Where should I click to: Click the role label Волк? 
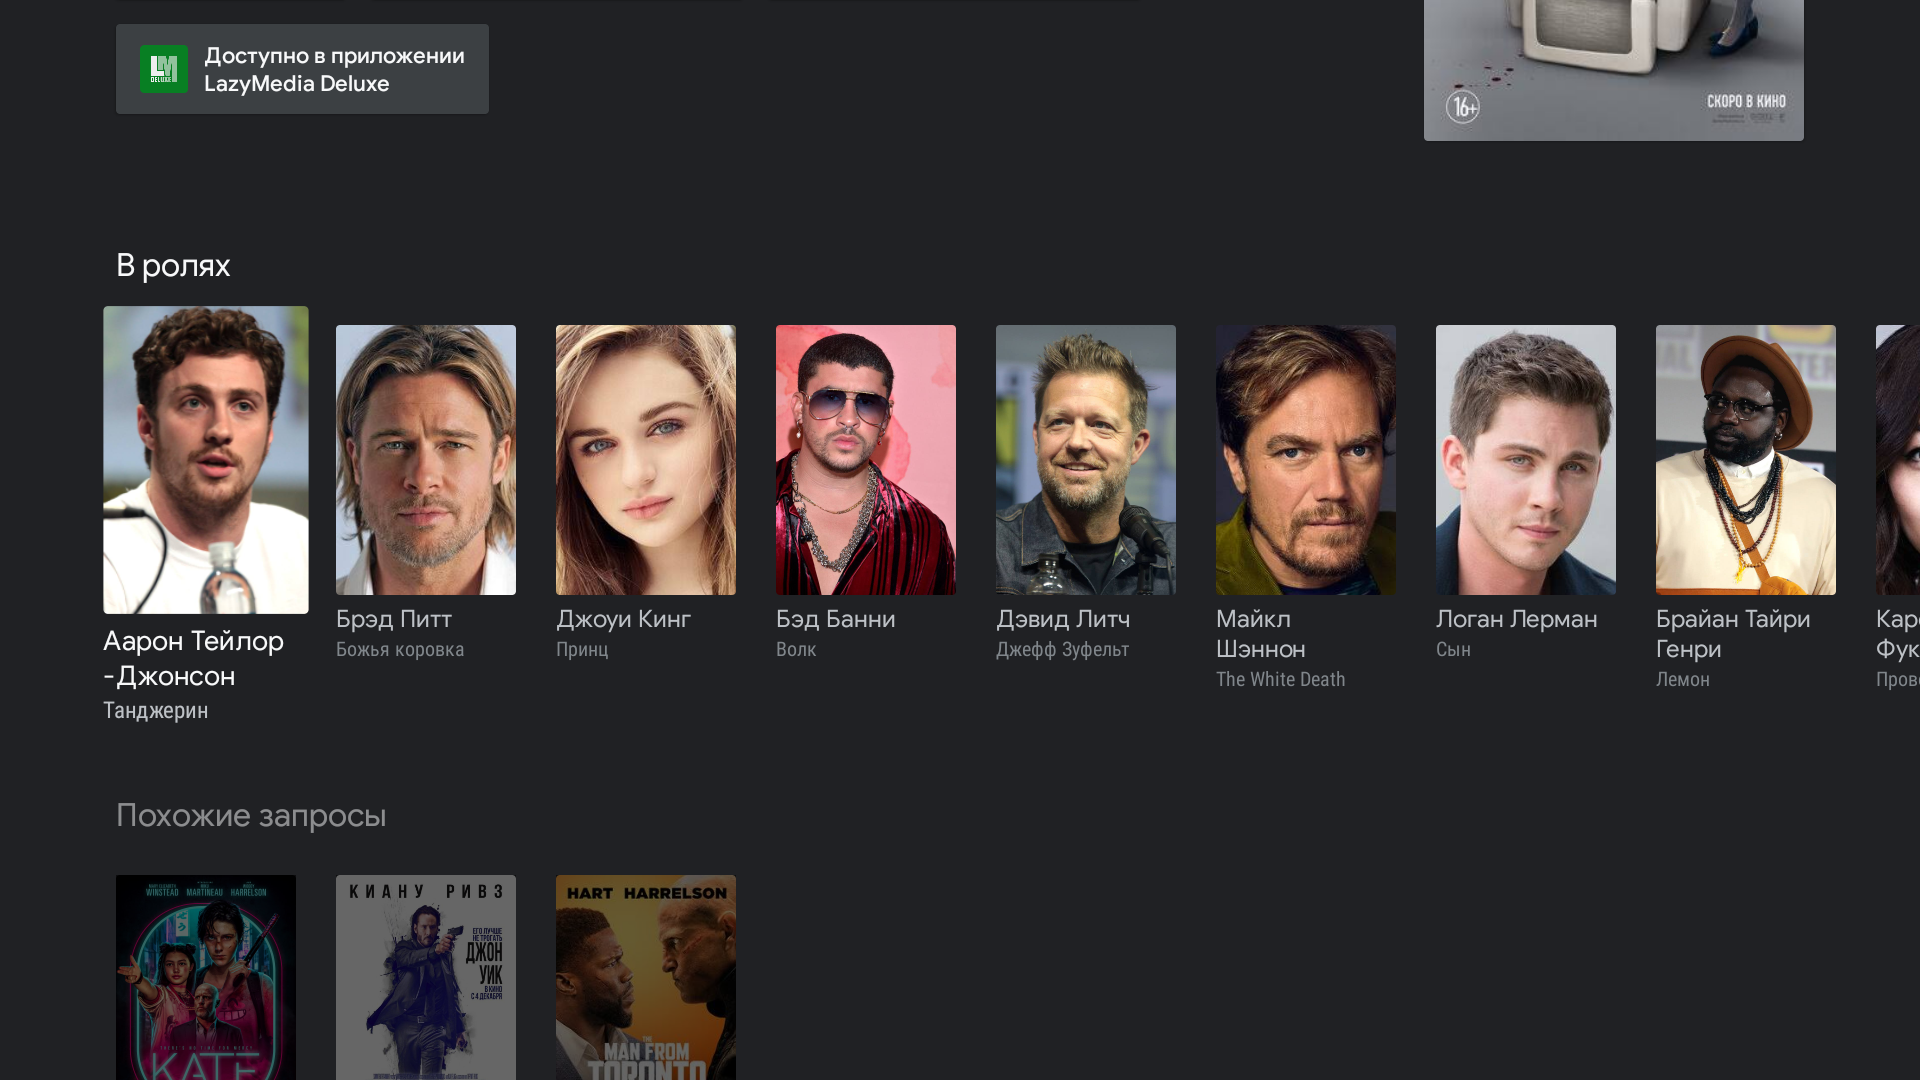796,650
